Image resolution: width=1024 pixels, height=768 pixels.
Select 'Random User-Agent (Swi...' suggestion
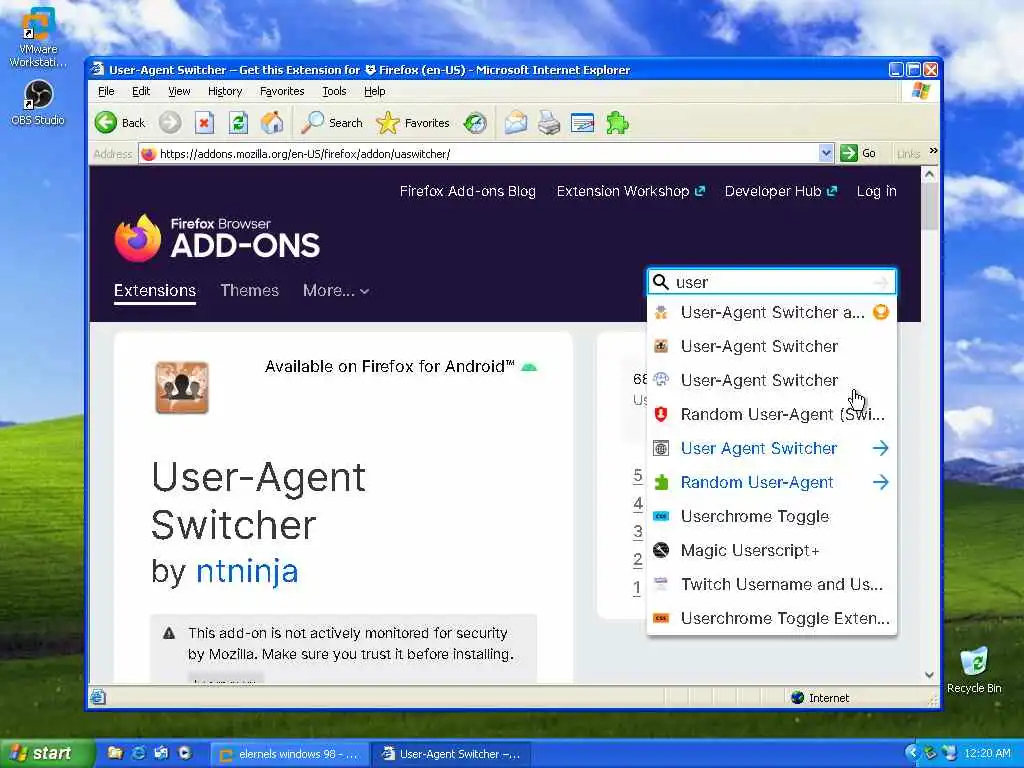(x=771, y=414)
